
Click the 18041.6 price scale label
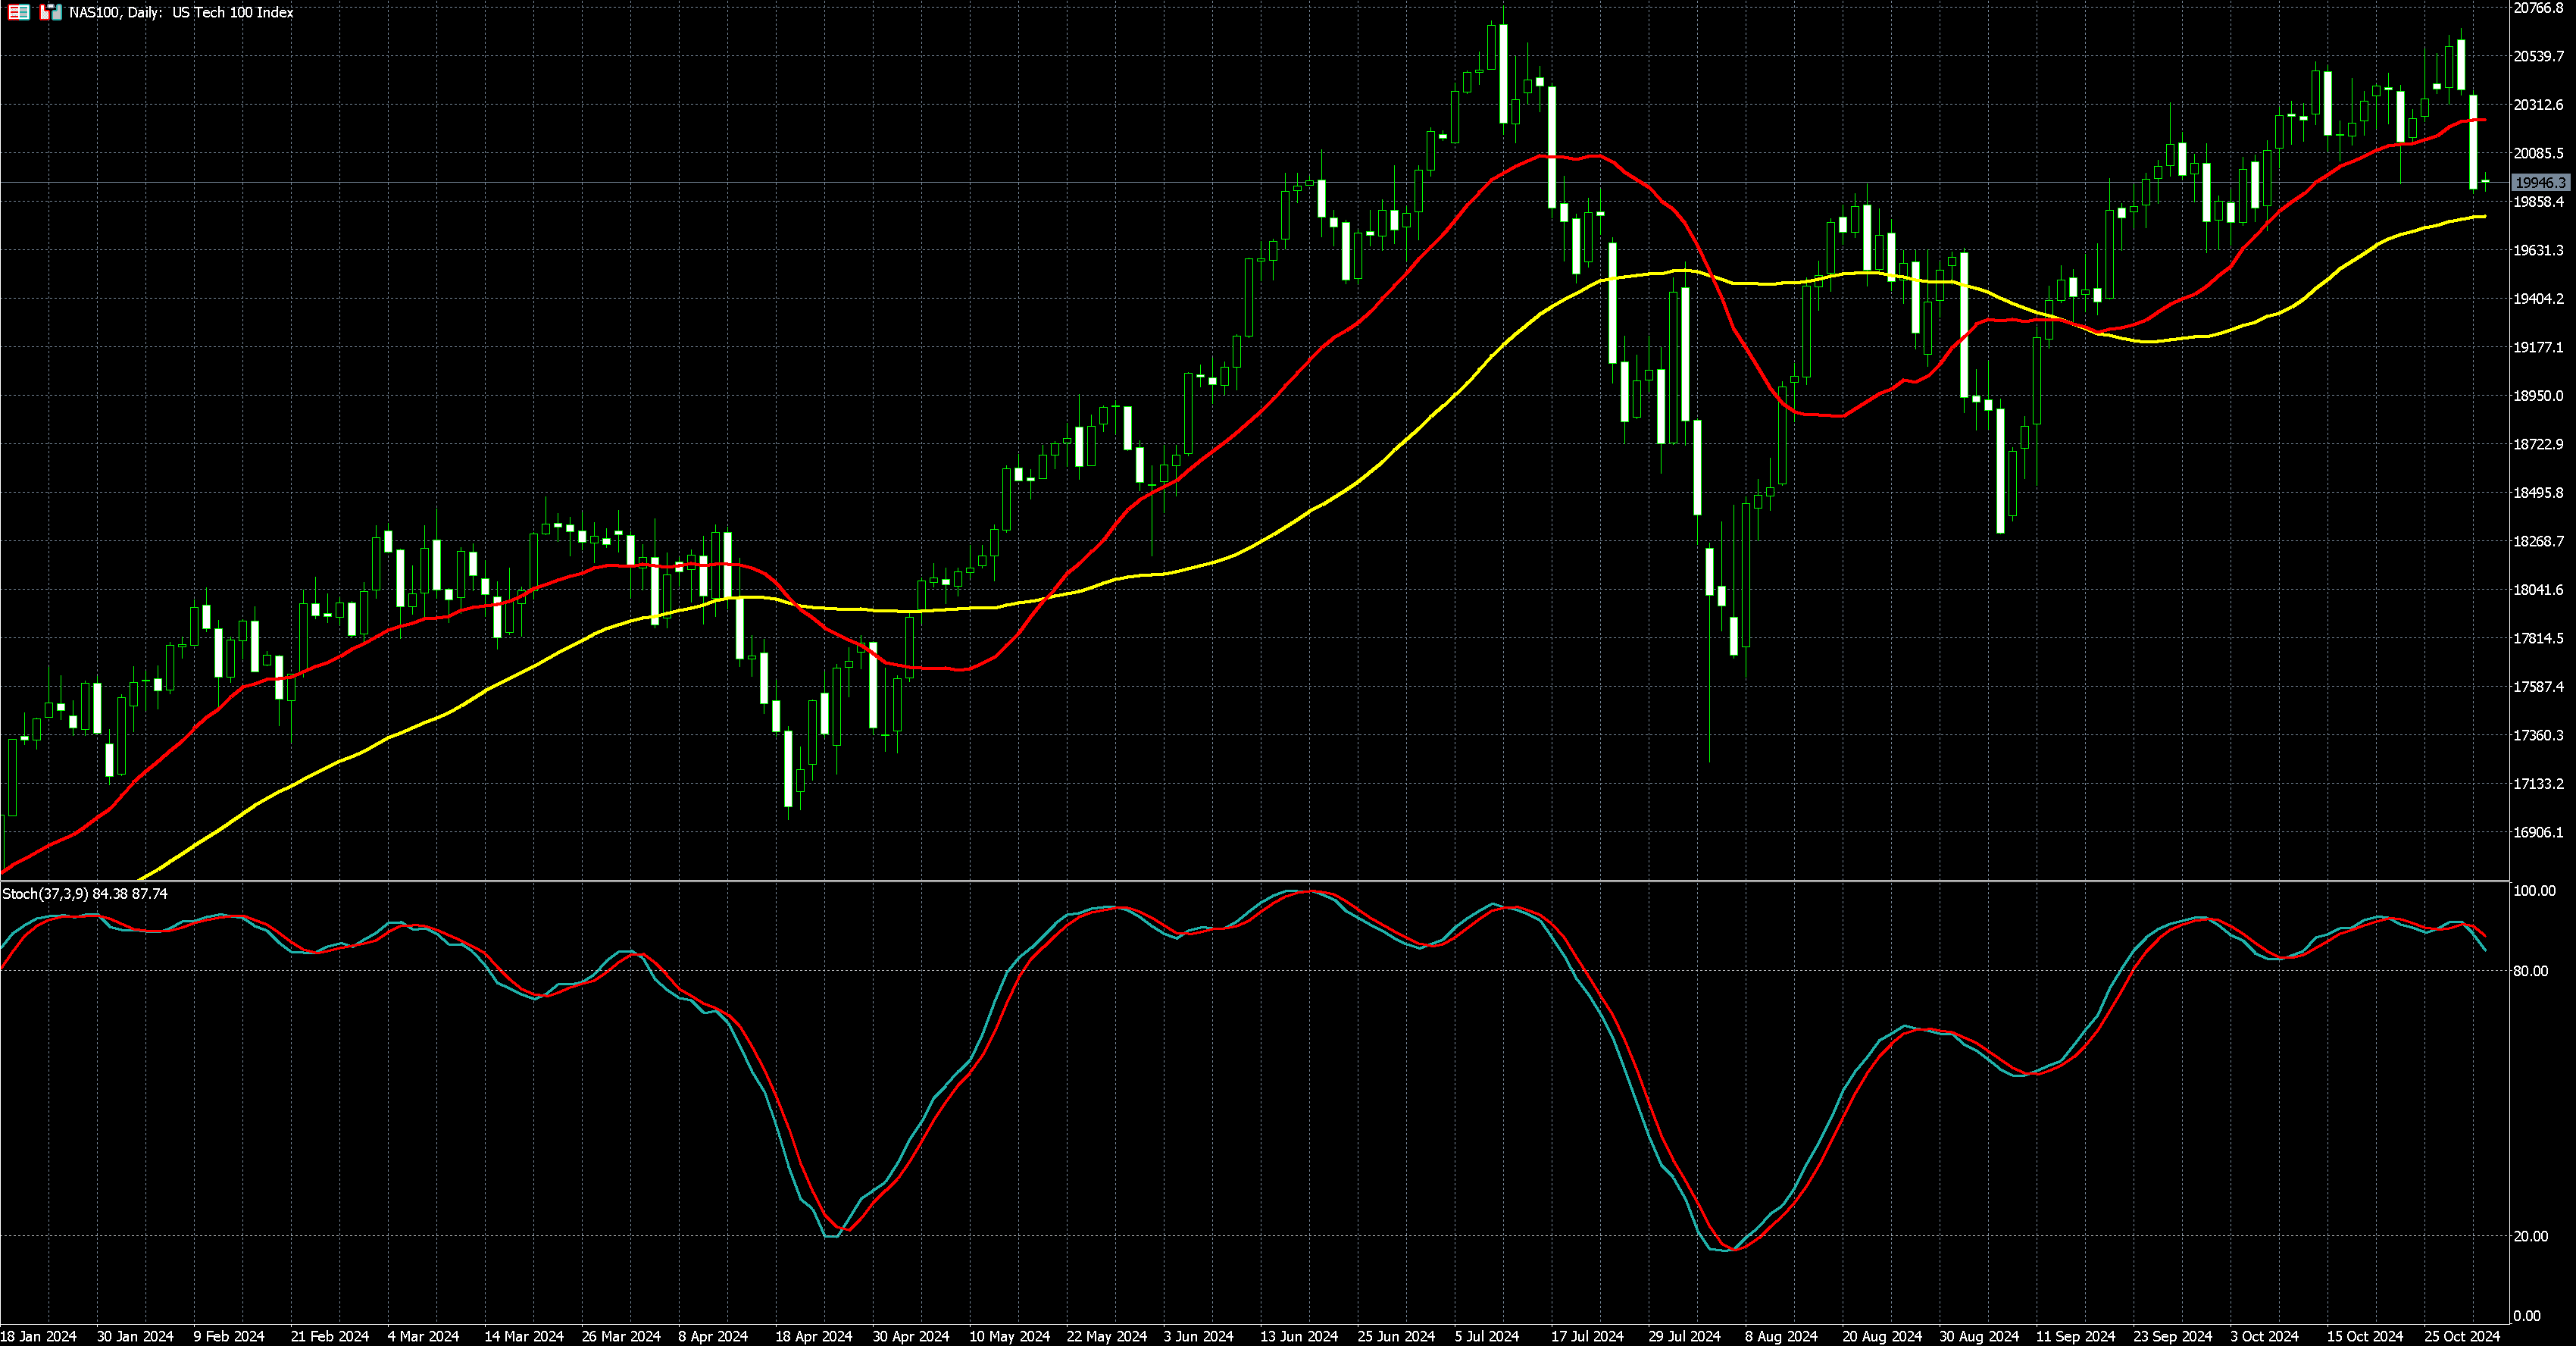(2538, 590)
